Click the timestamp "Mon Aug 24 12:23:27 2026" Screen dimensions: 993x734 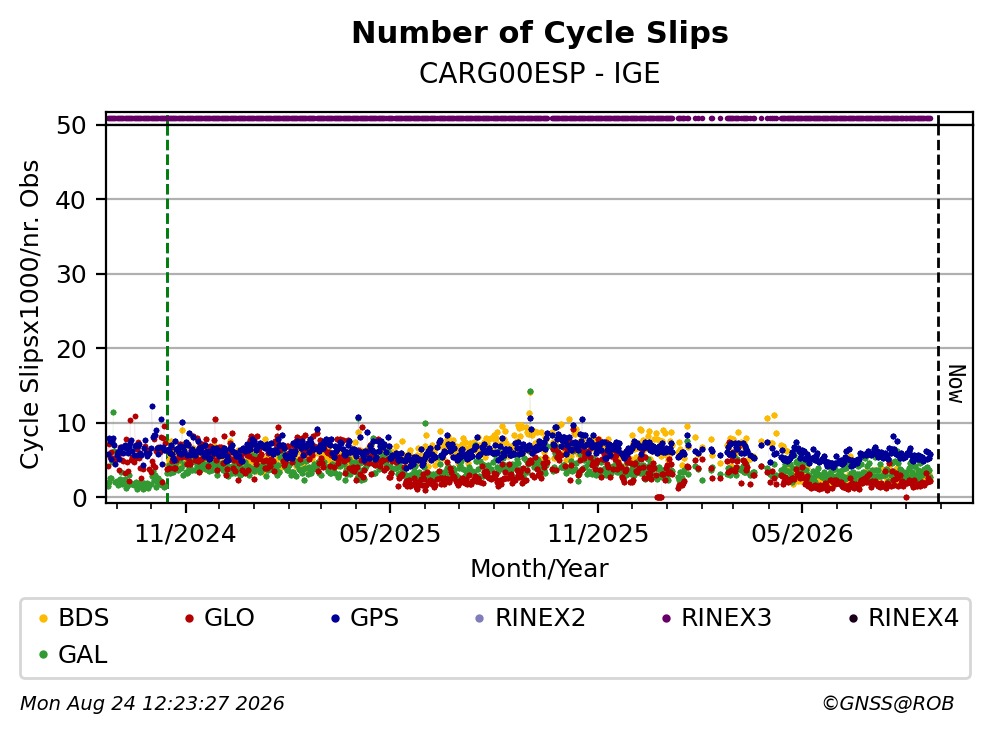[152, 704]
